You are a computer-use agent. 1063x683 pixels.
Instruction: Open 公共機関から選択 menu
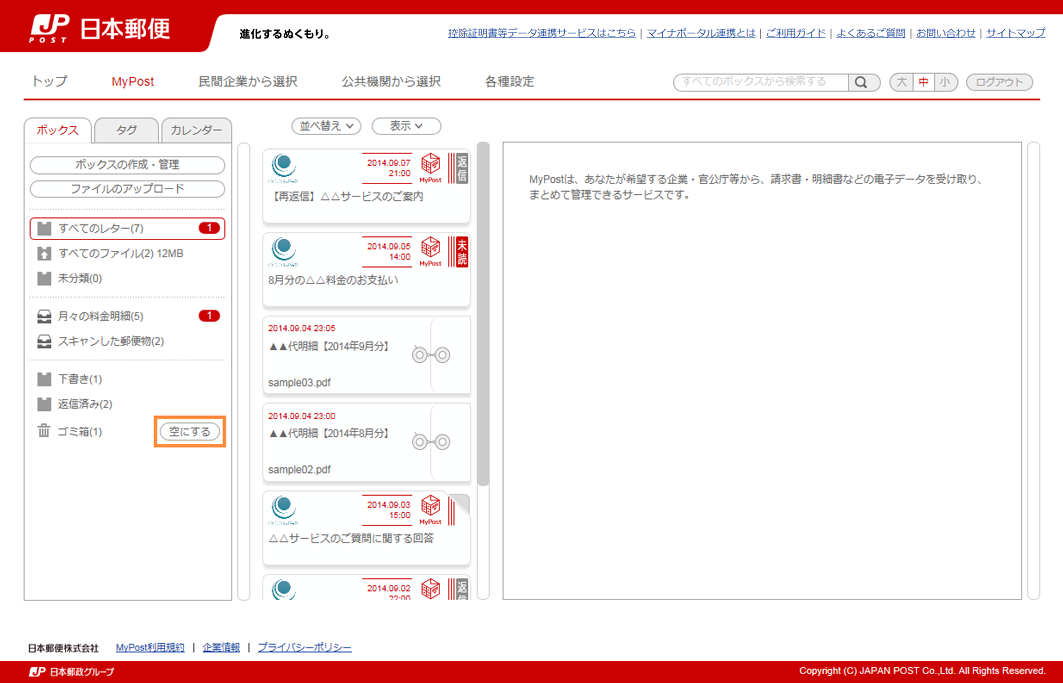point(391,81)
